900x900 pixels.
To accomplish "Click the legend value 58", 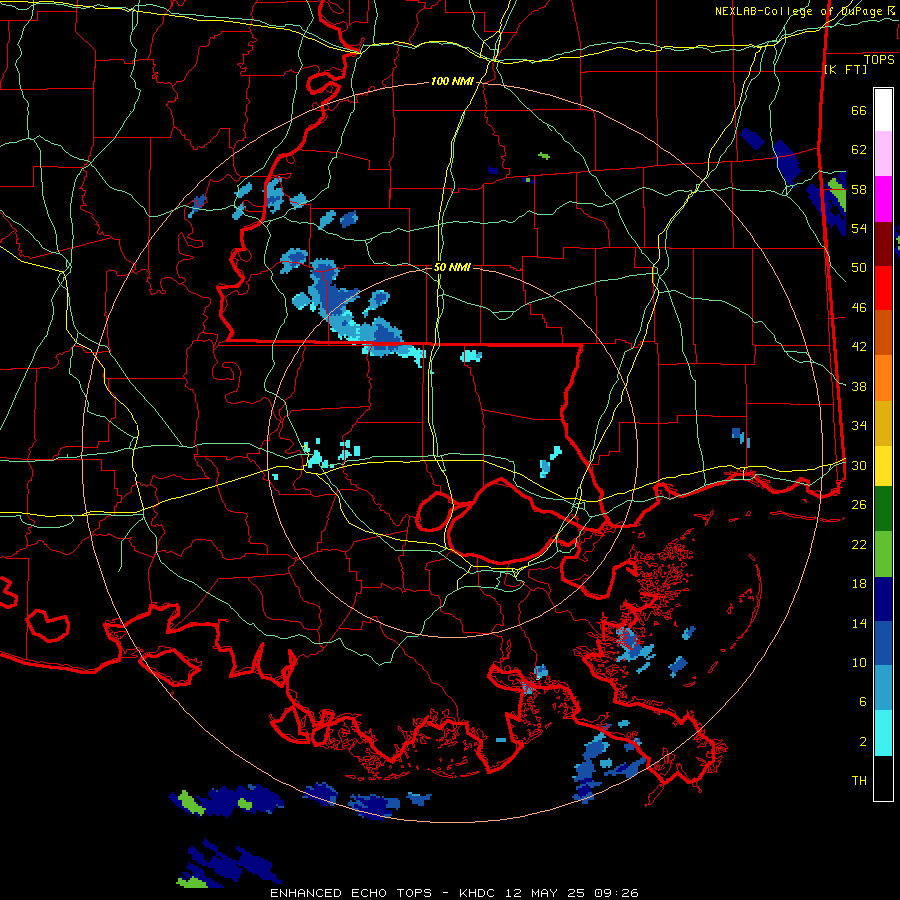I will click(x=859, y=189).
